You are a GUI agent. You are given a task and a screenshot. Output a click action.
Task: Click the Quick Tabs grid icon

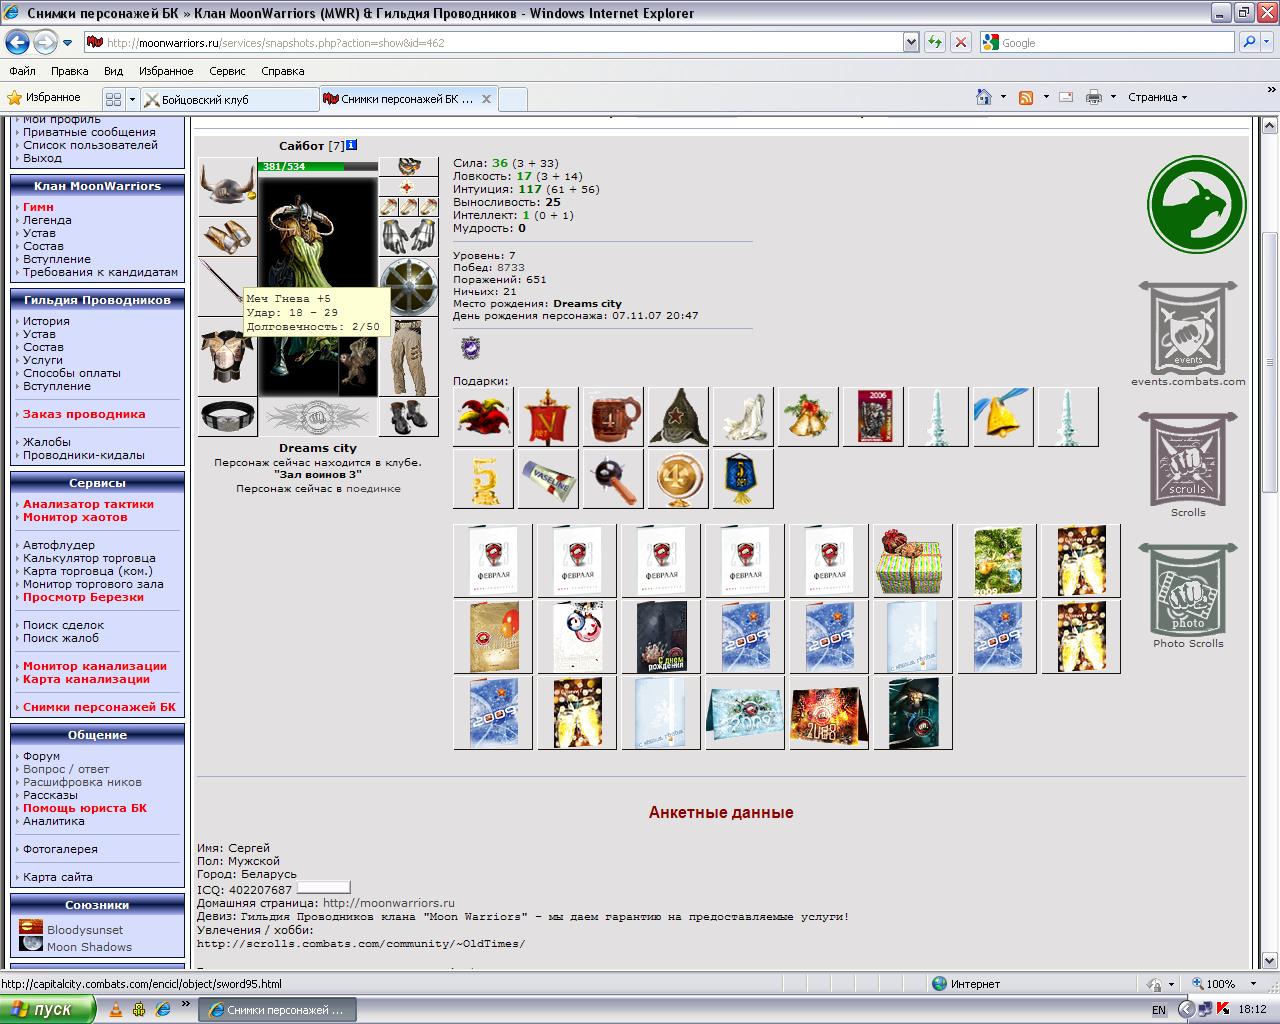click(x=113, y=99)
